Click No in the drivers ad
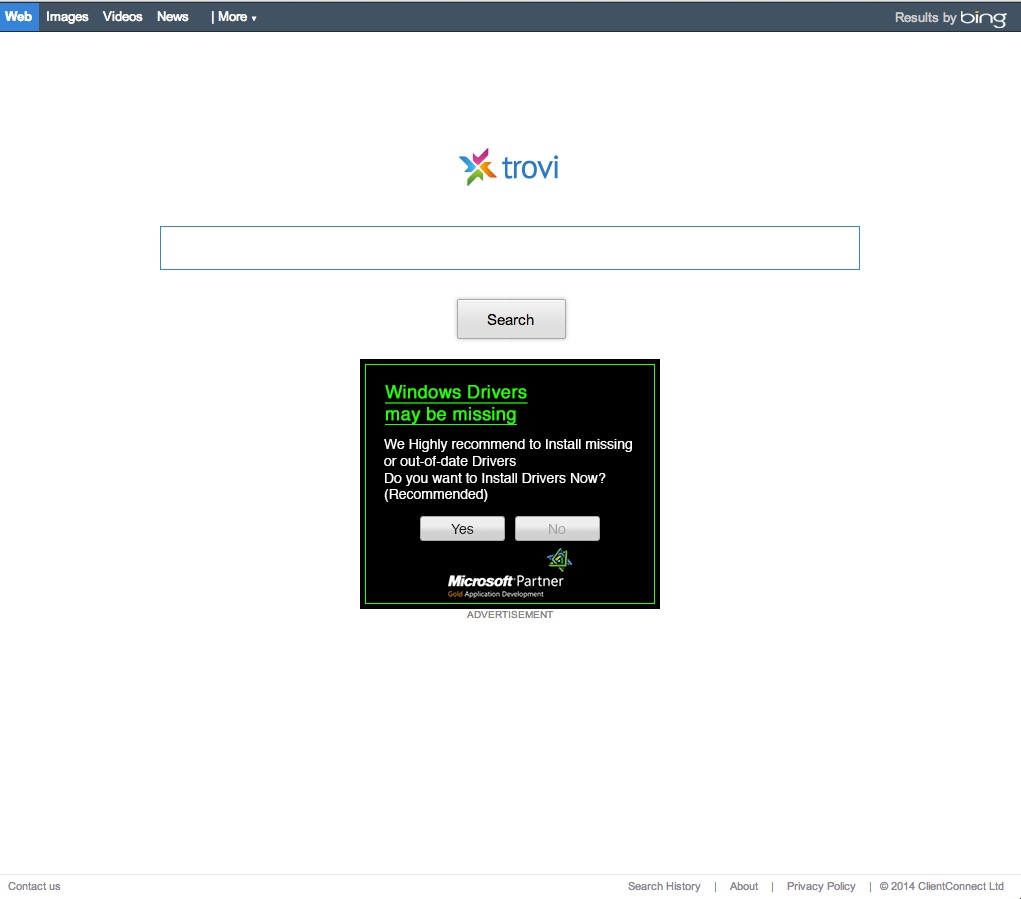Viewport: 1021px width, 899px height. tap(557, 529)
